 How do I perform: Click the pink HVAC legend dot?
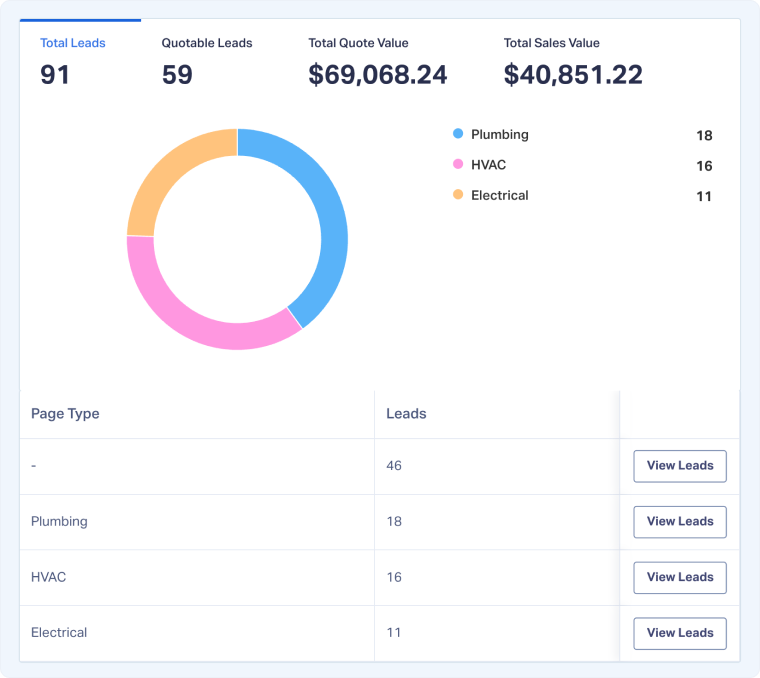point(458,165)
